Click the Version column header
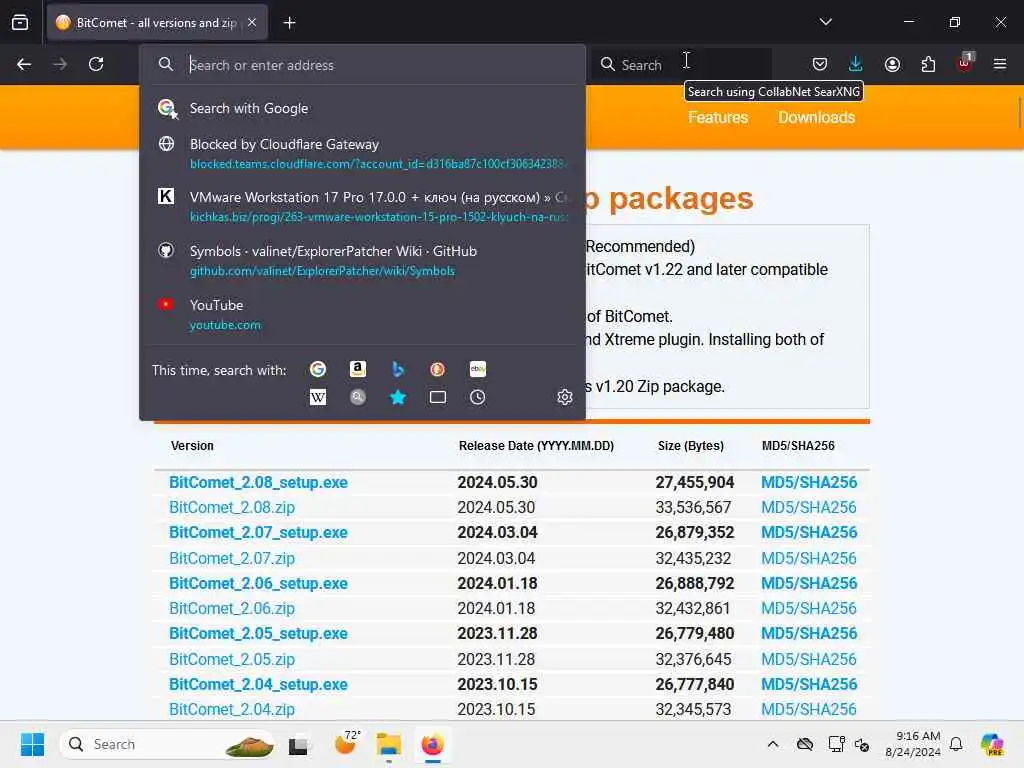Screen dimensions: 1024x768 (192, 445)
